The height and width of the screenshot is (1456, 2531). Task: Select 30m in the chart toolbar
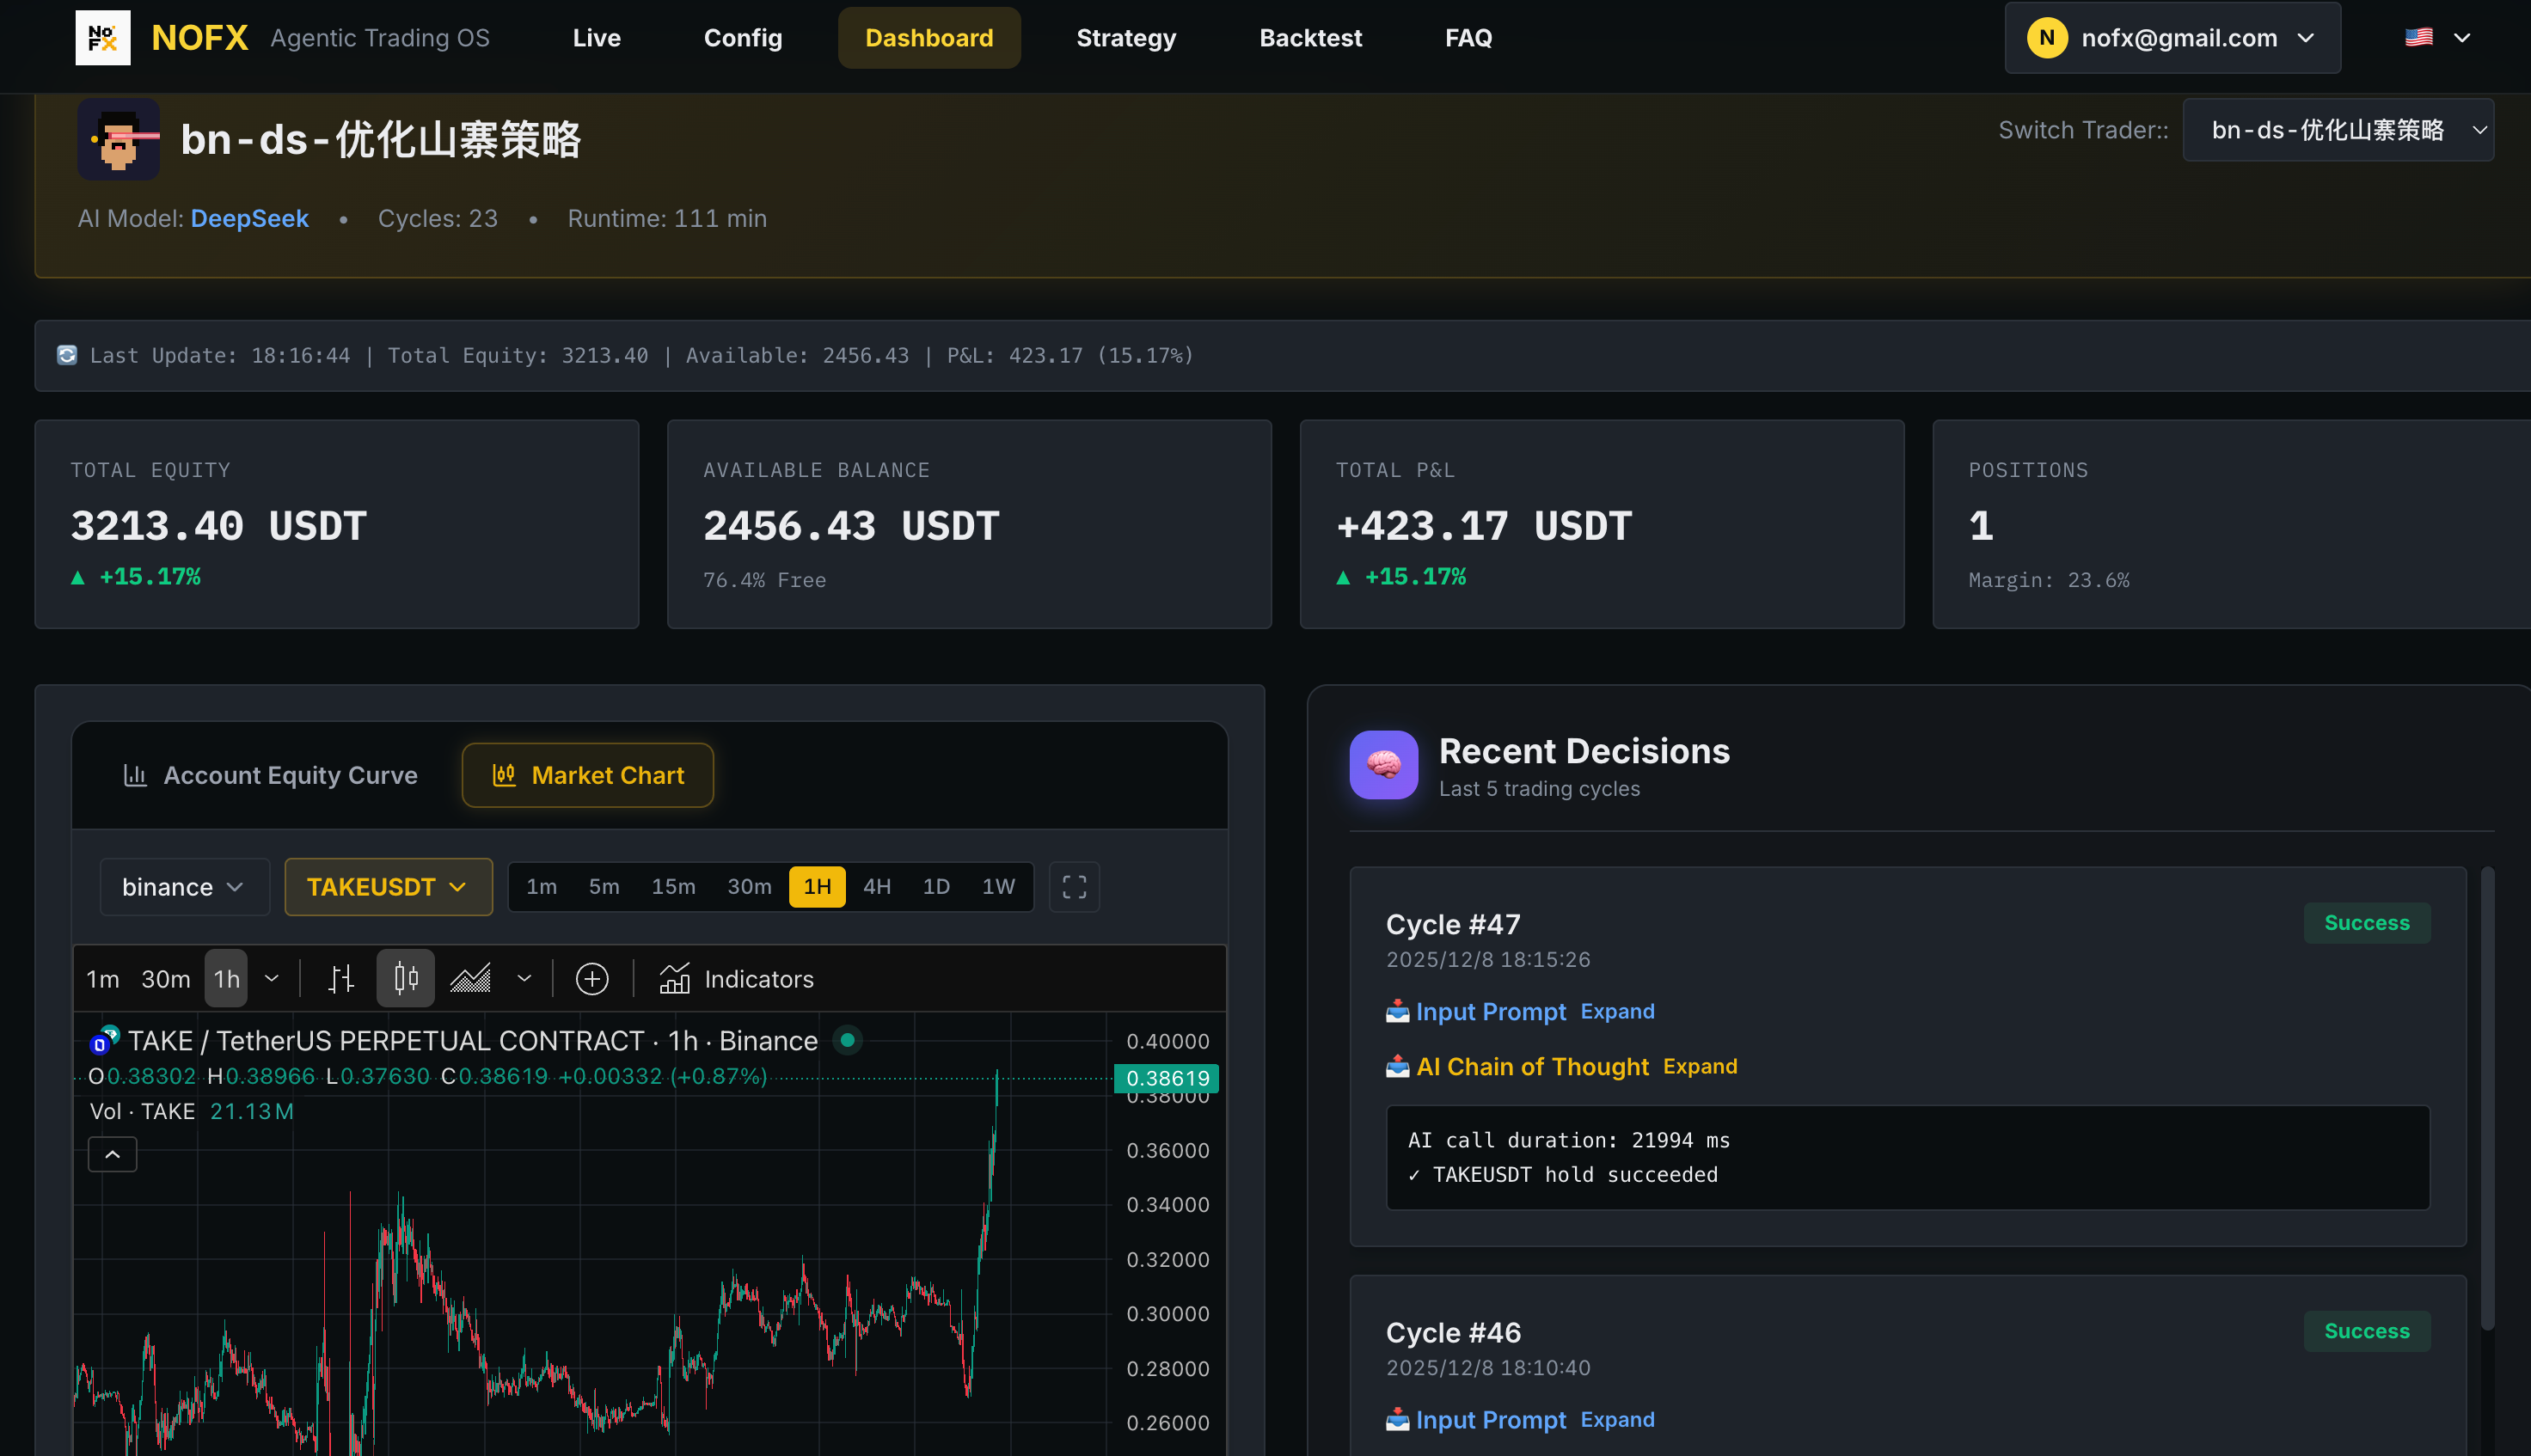166,978
